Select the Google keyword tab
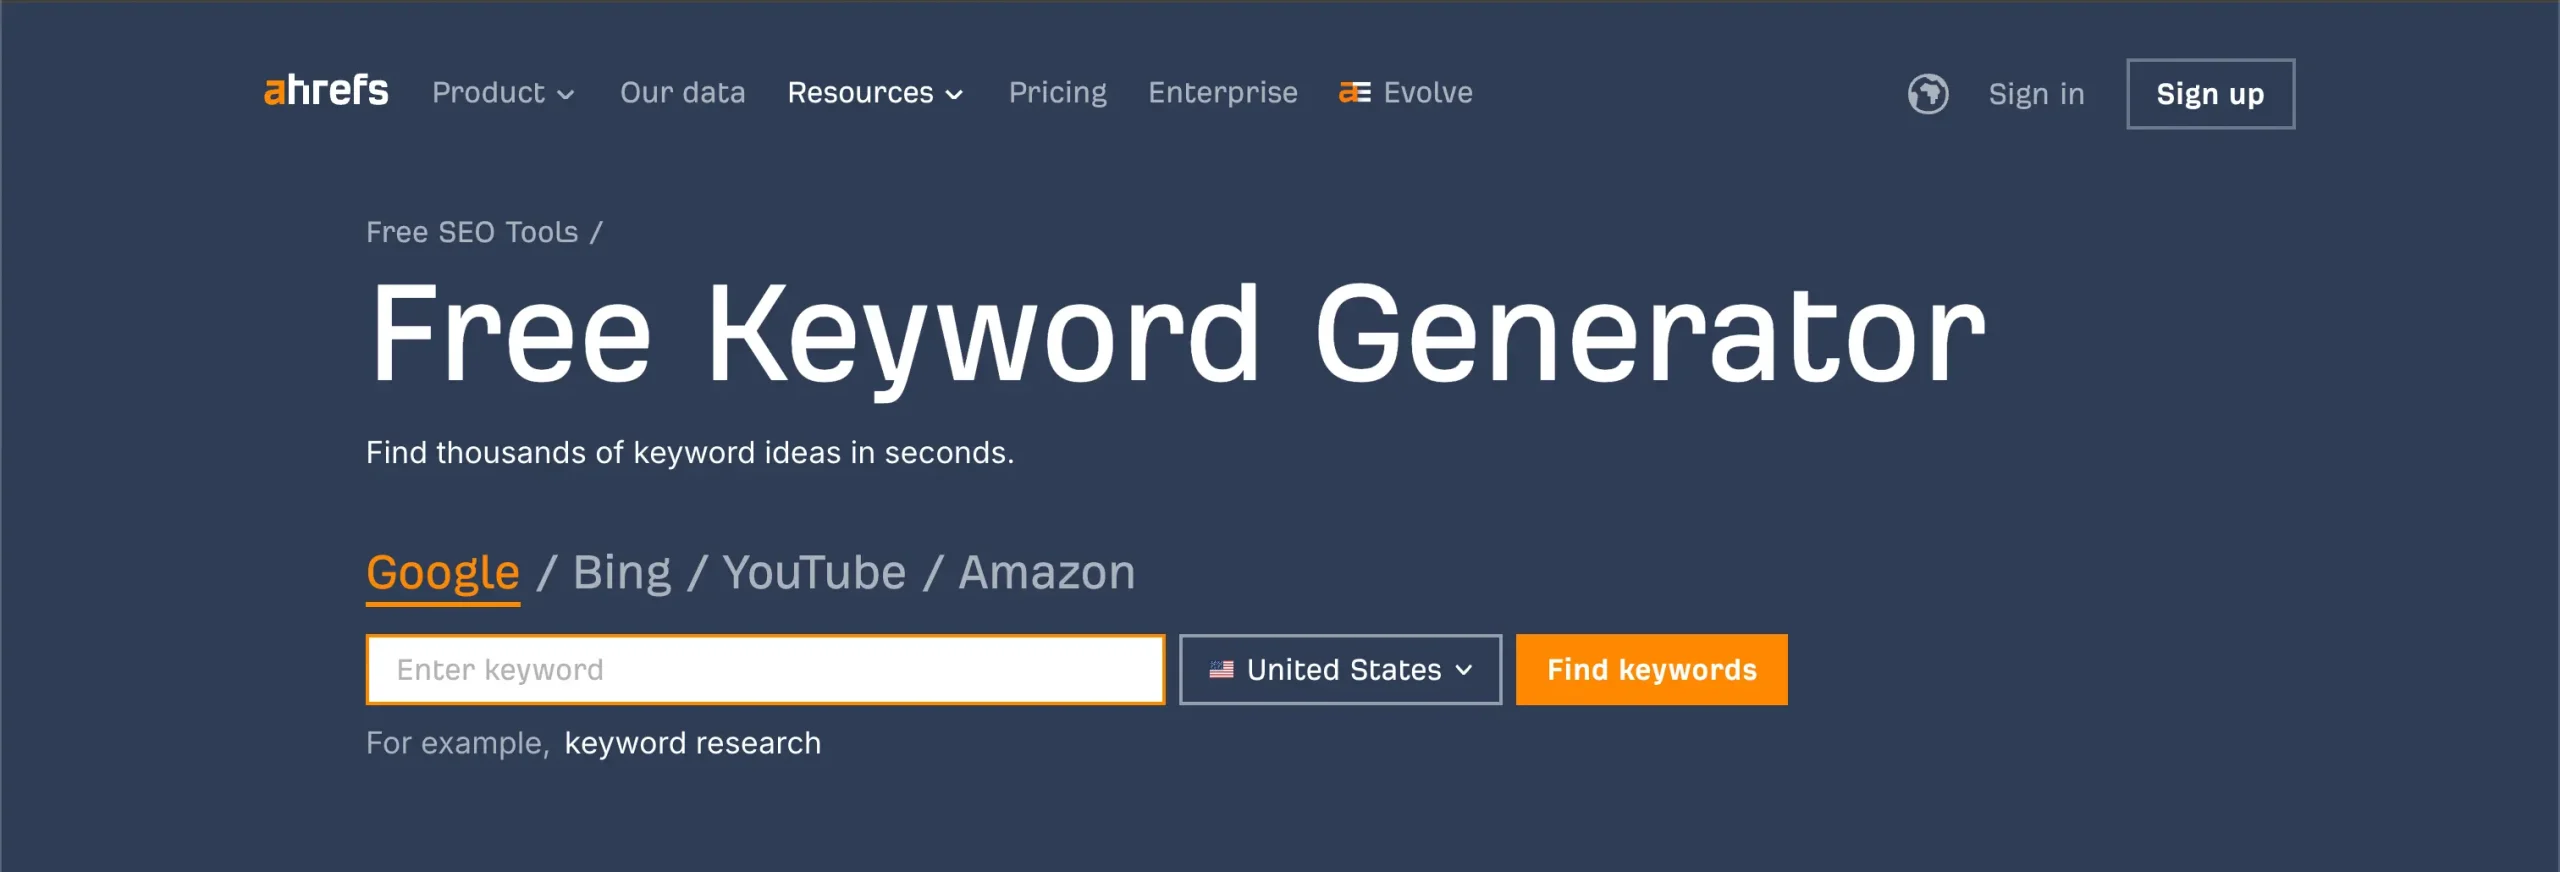 point(442,571)
